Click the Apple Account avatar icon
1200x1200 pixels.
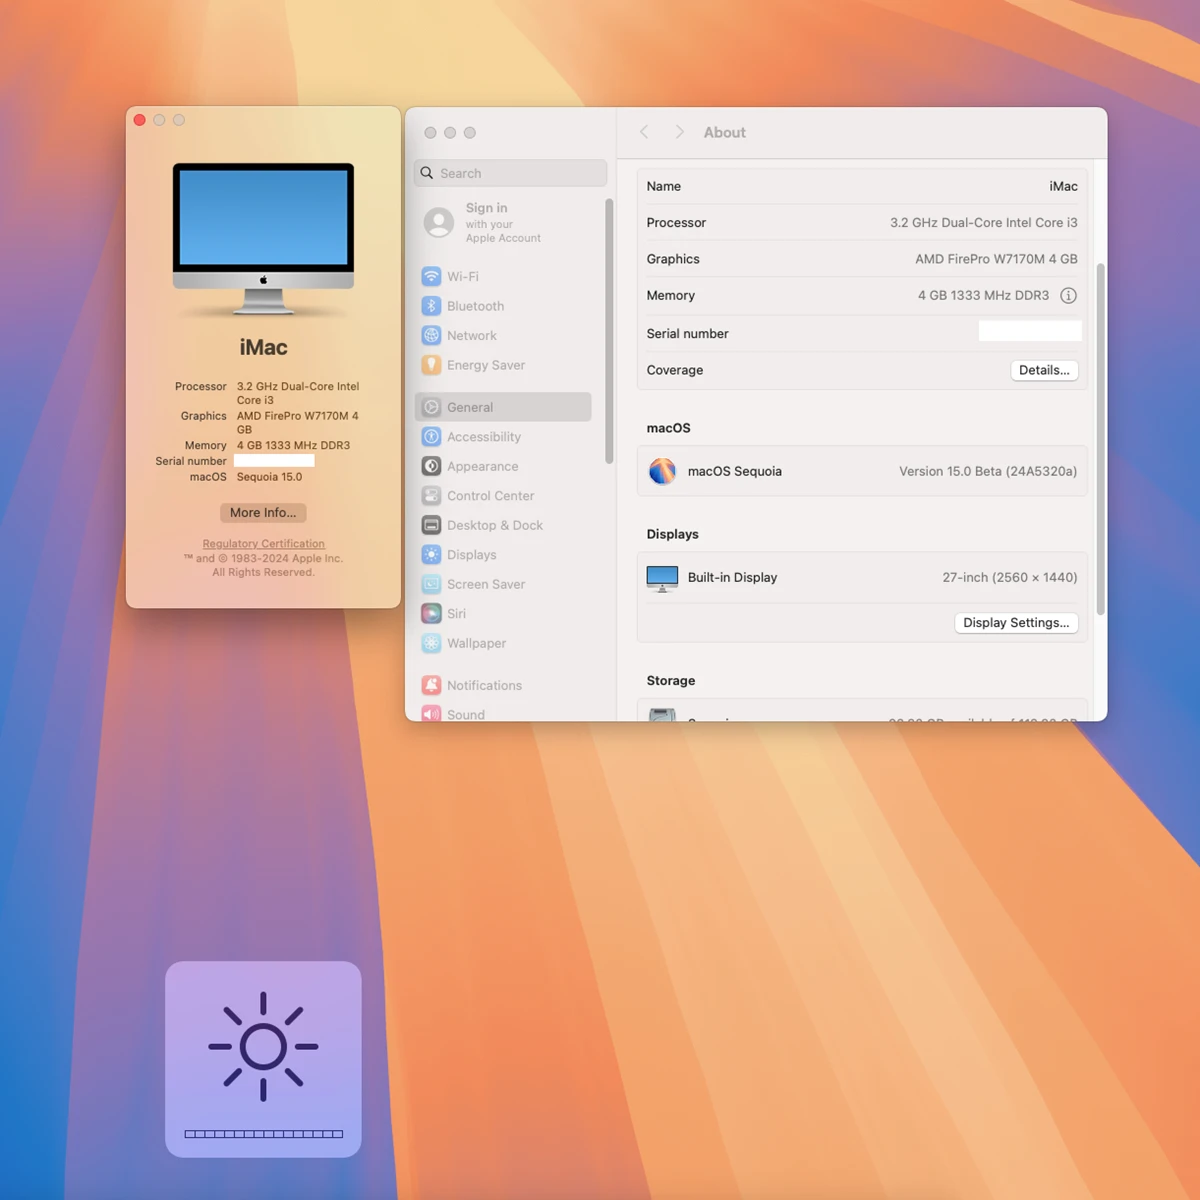[x=439, y=222]
